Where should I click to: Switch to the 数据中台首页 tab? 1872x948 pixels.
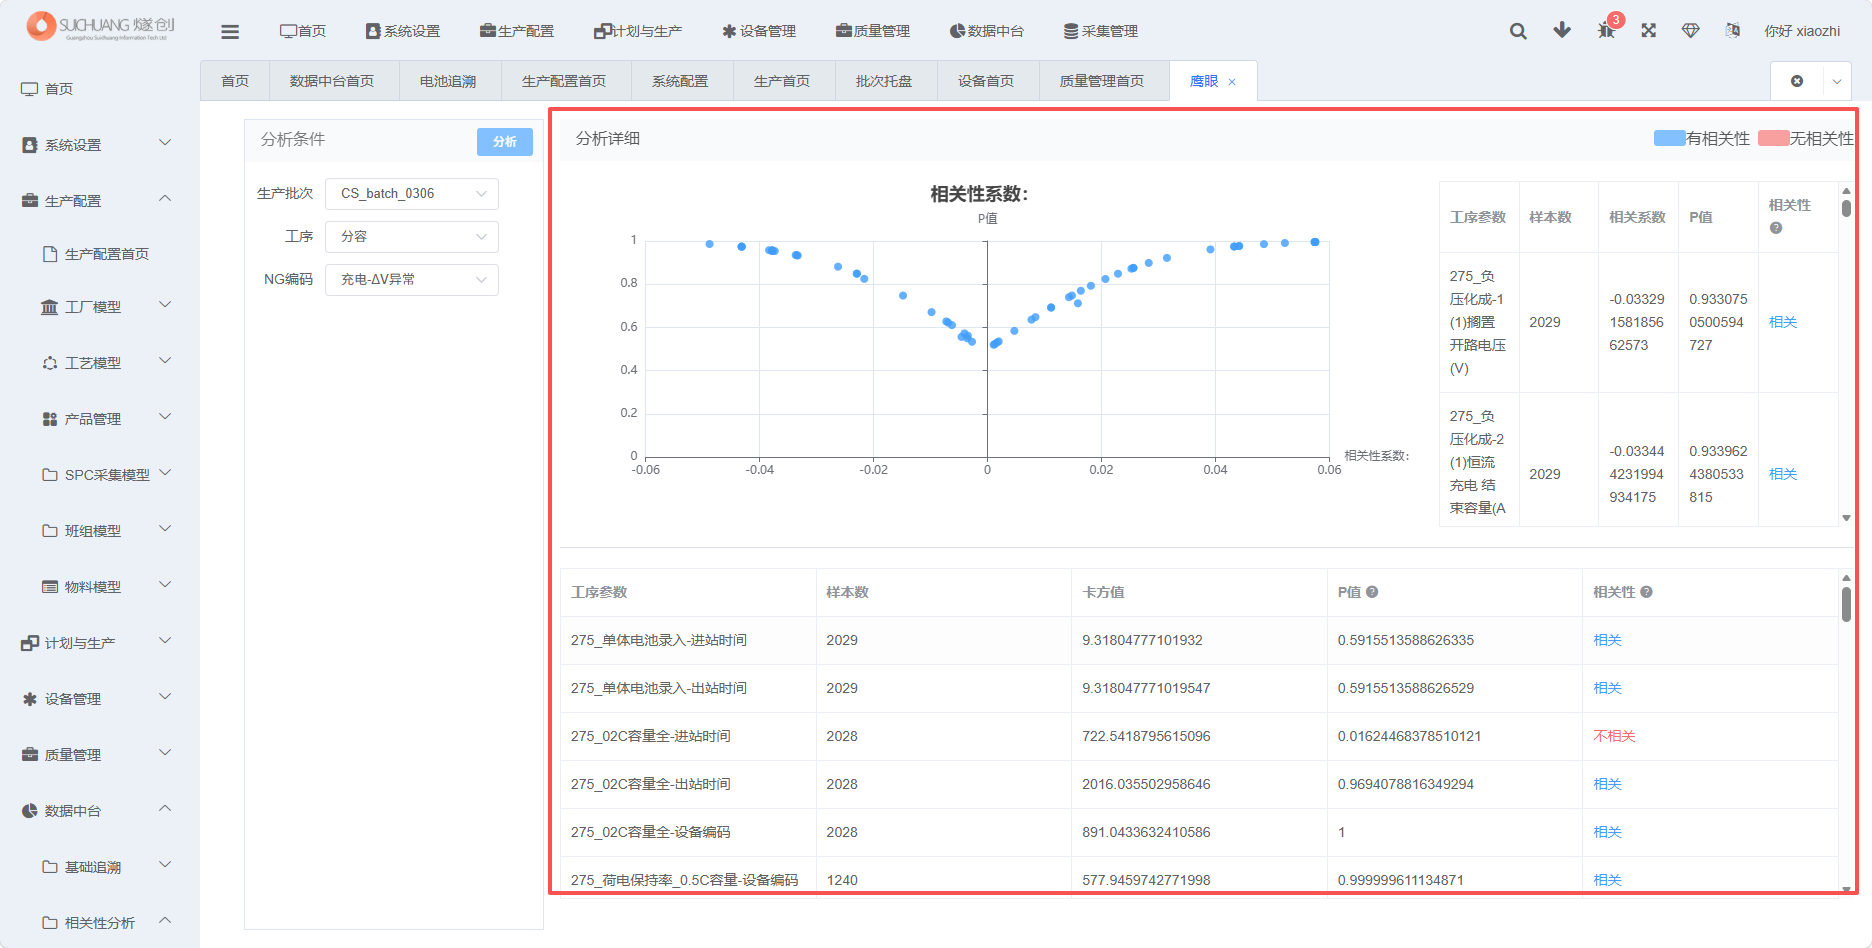[x=332, y=81]
